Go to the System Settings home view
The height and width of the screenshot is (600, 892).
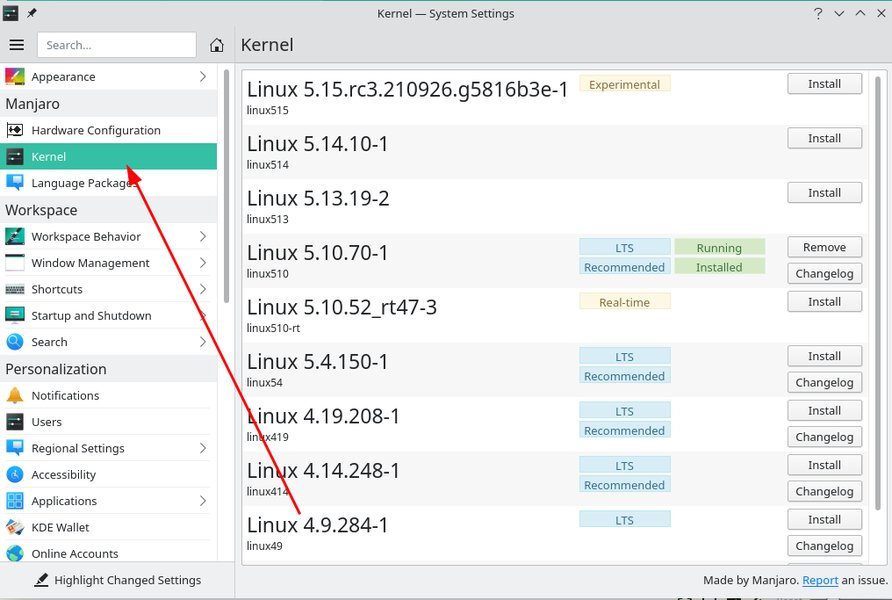(x=216, y=45)
